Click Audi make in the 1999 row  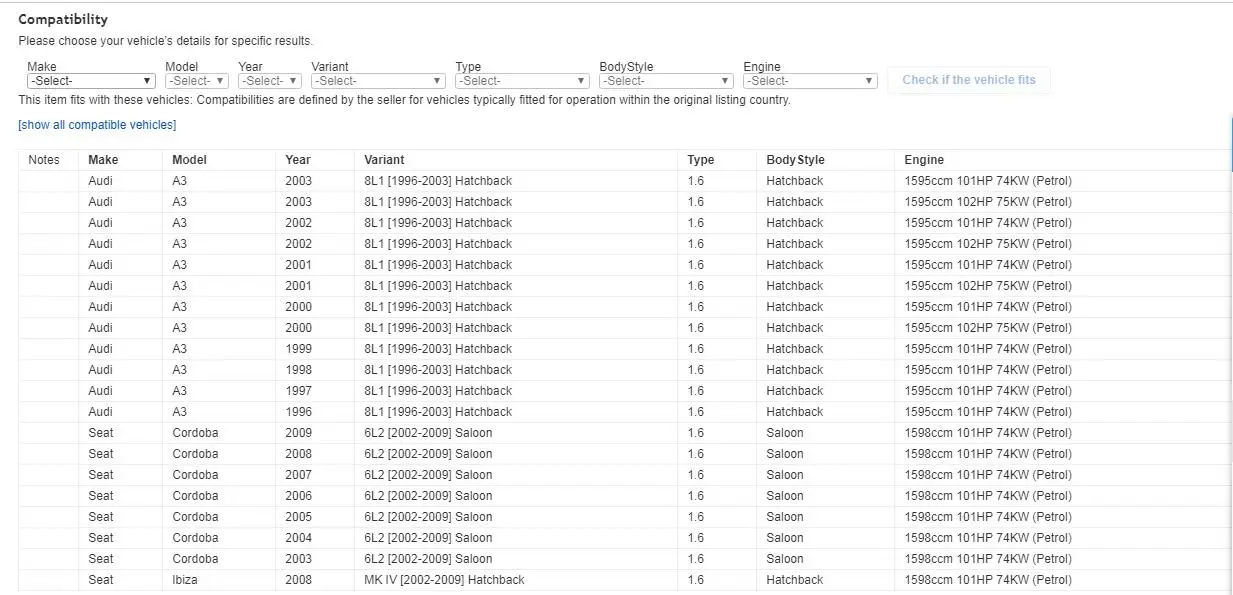pyautogui.click(x=100, y=349)
